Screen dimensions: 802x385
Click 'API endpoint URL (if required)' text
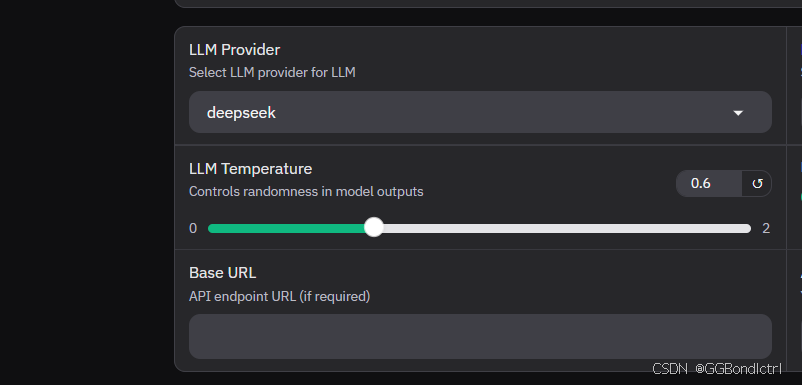coord(279,296)
